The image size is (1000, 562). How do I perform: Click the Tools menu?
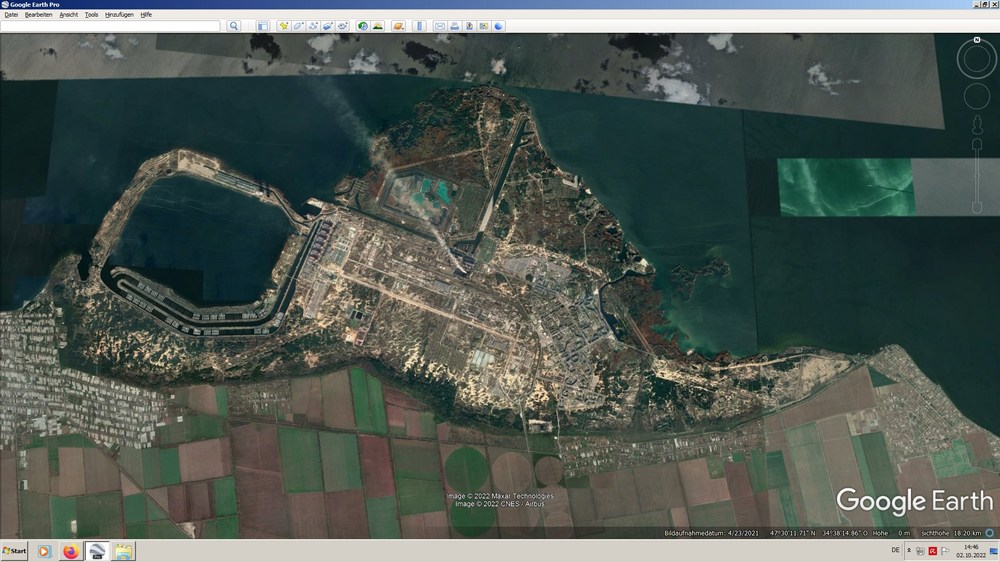tap(92, 15)
